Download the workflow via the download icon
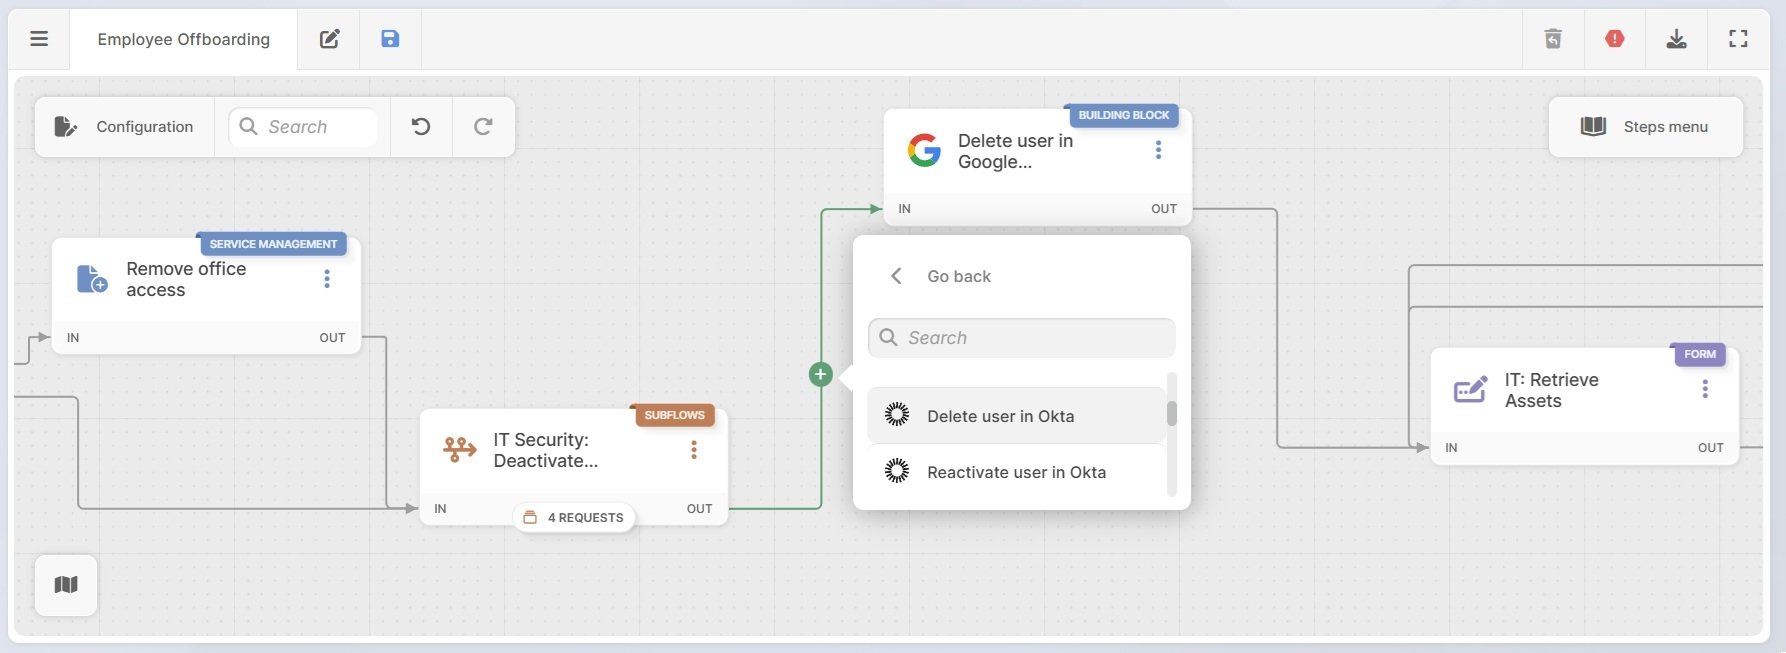Viewport: 1786px width, 653px height. [x=1676, y=39]
